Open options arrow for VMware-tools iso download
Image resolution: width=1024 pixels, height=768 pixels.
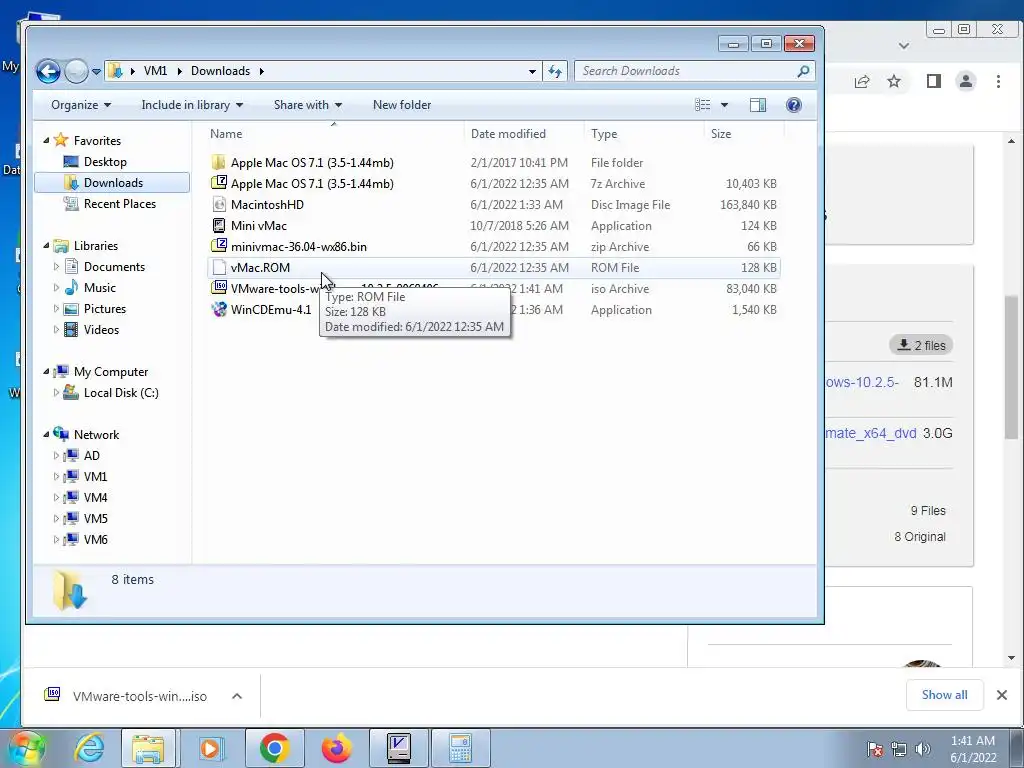237,696
